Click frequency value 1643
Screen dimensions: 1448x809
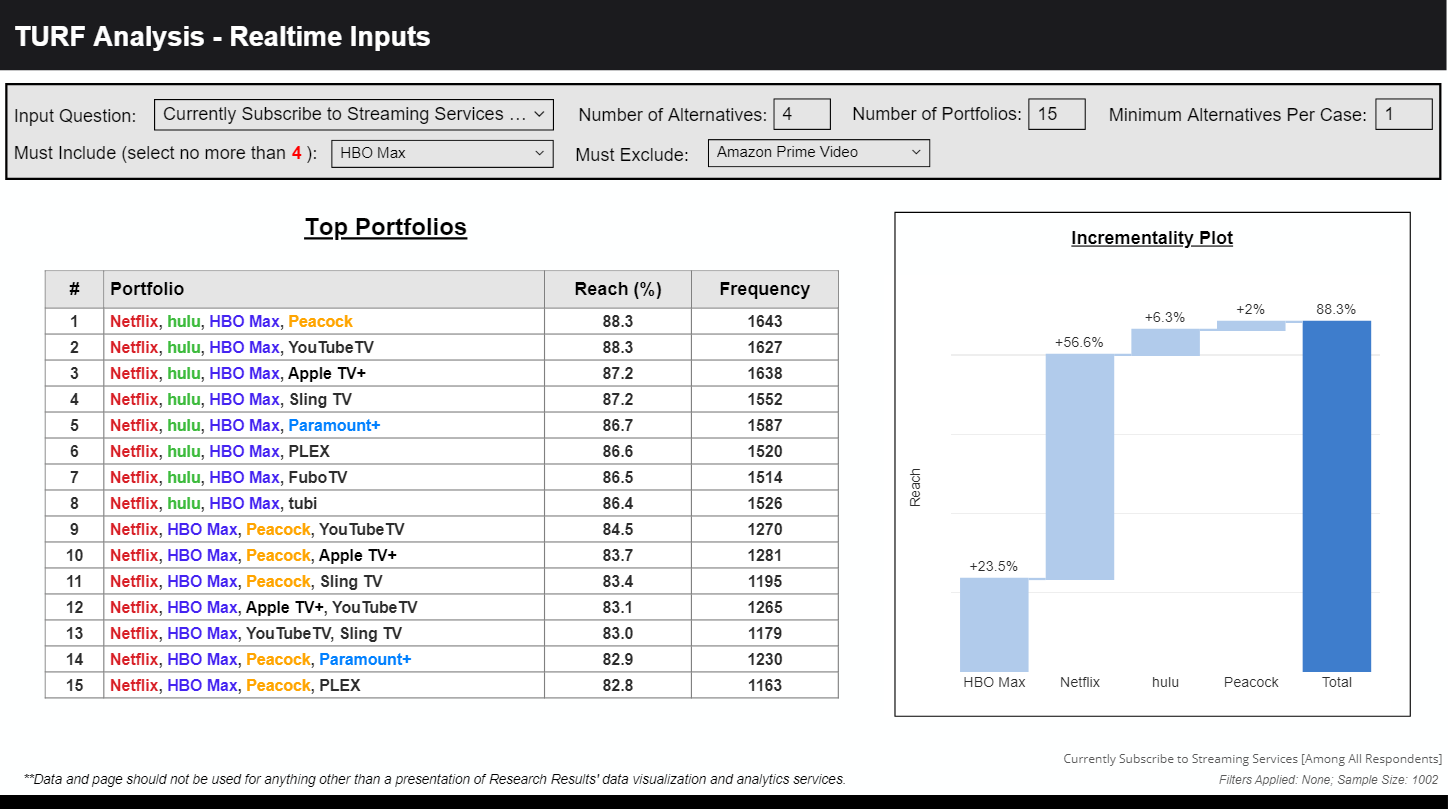[765, 321]
